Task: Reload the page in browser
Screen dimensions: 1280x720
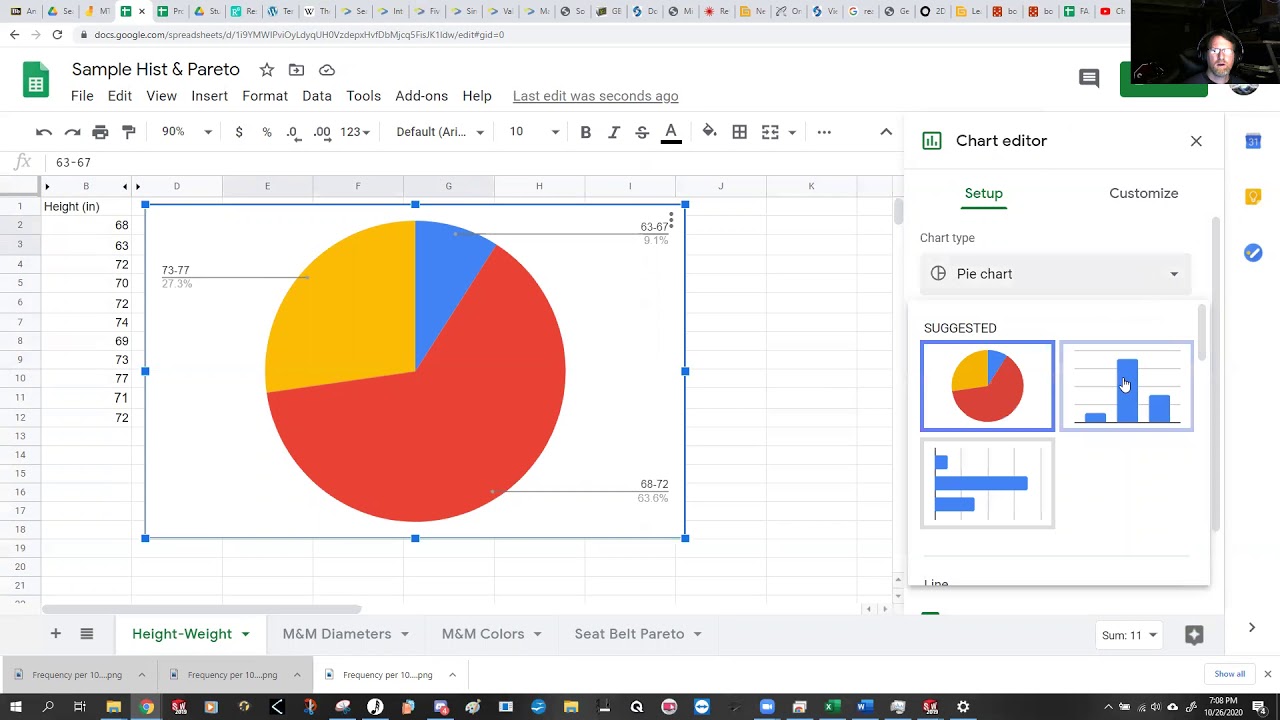Action: [57, 34]
